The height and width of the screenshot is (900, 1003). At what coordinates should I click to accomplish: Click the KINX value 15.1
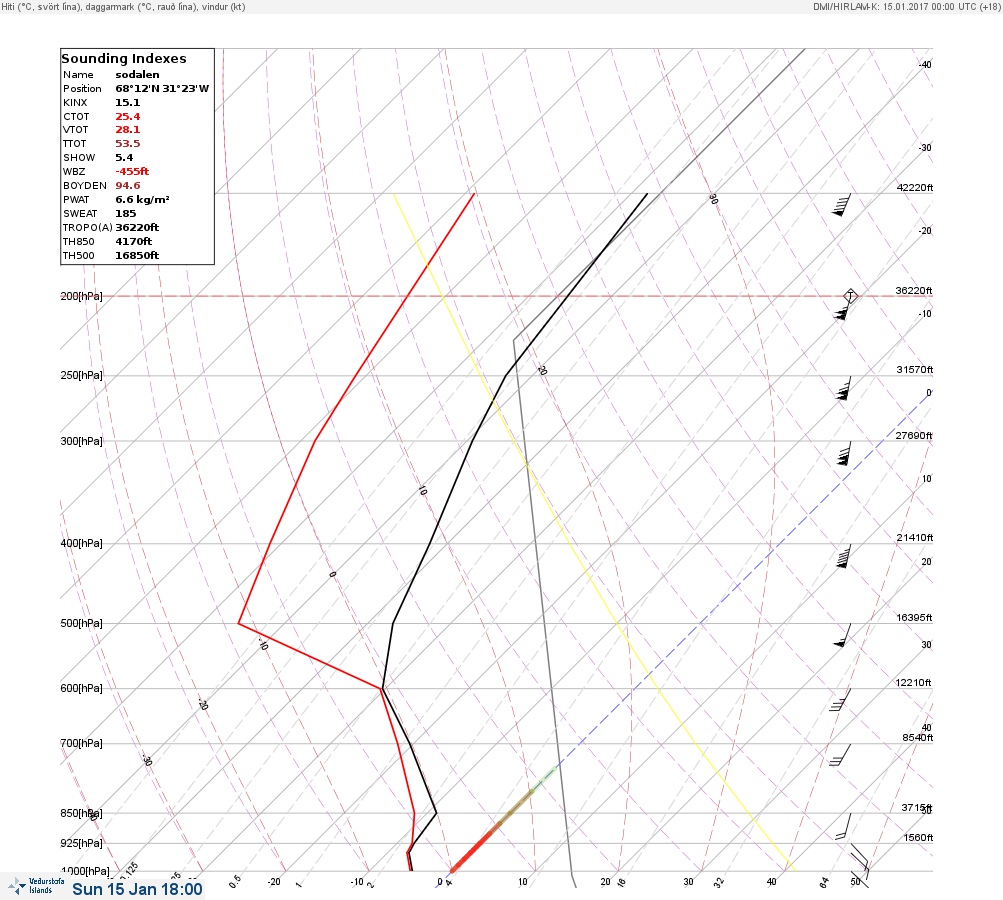[128, 102]
